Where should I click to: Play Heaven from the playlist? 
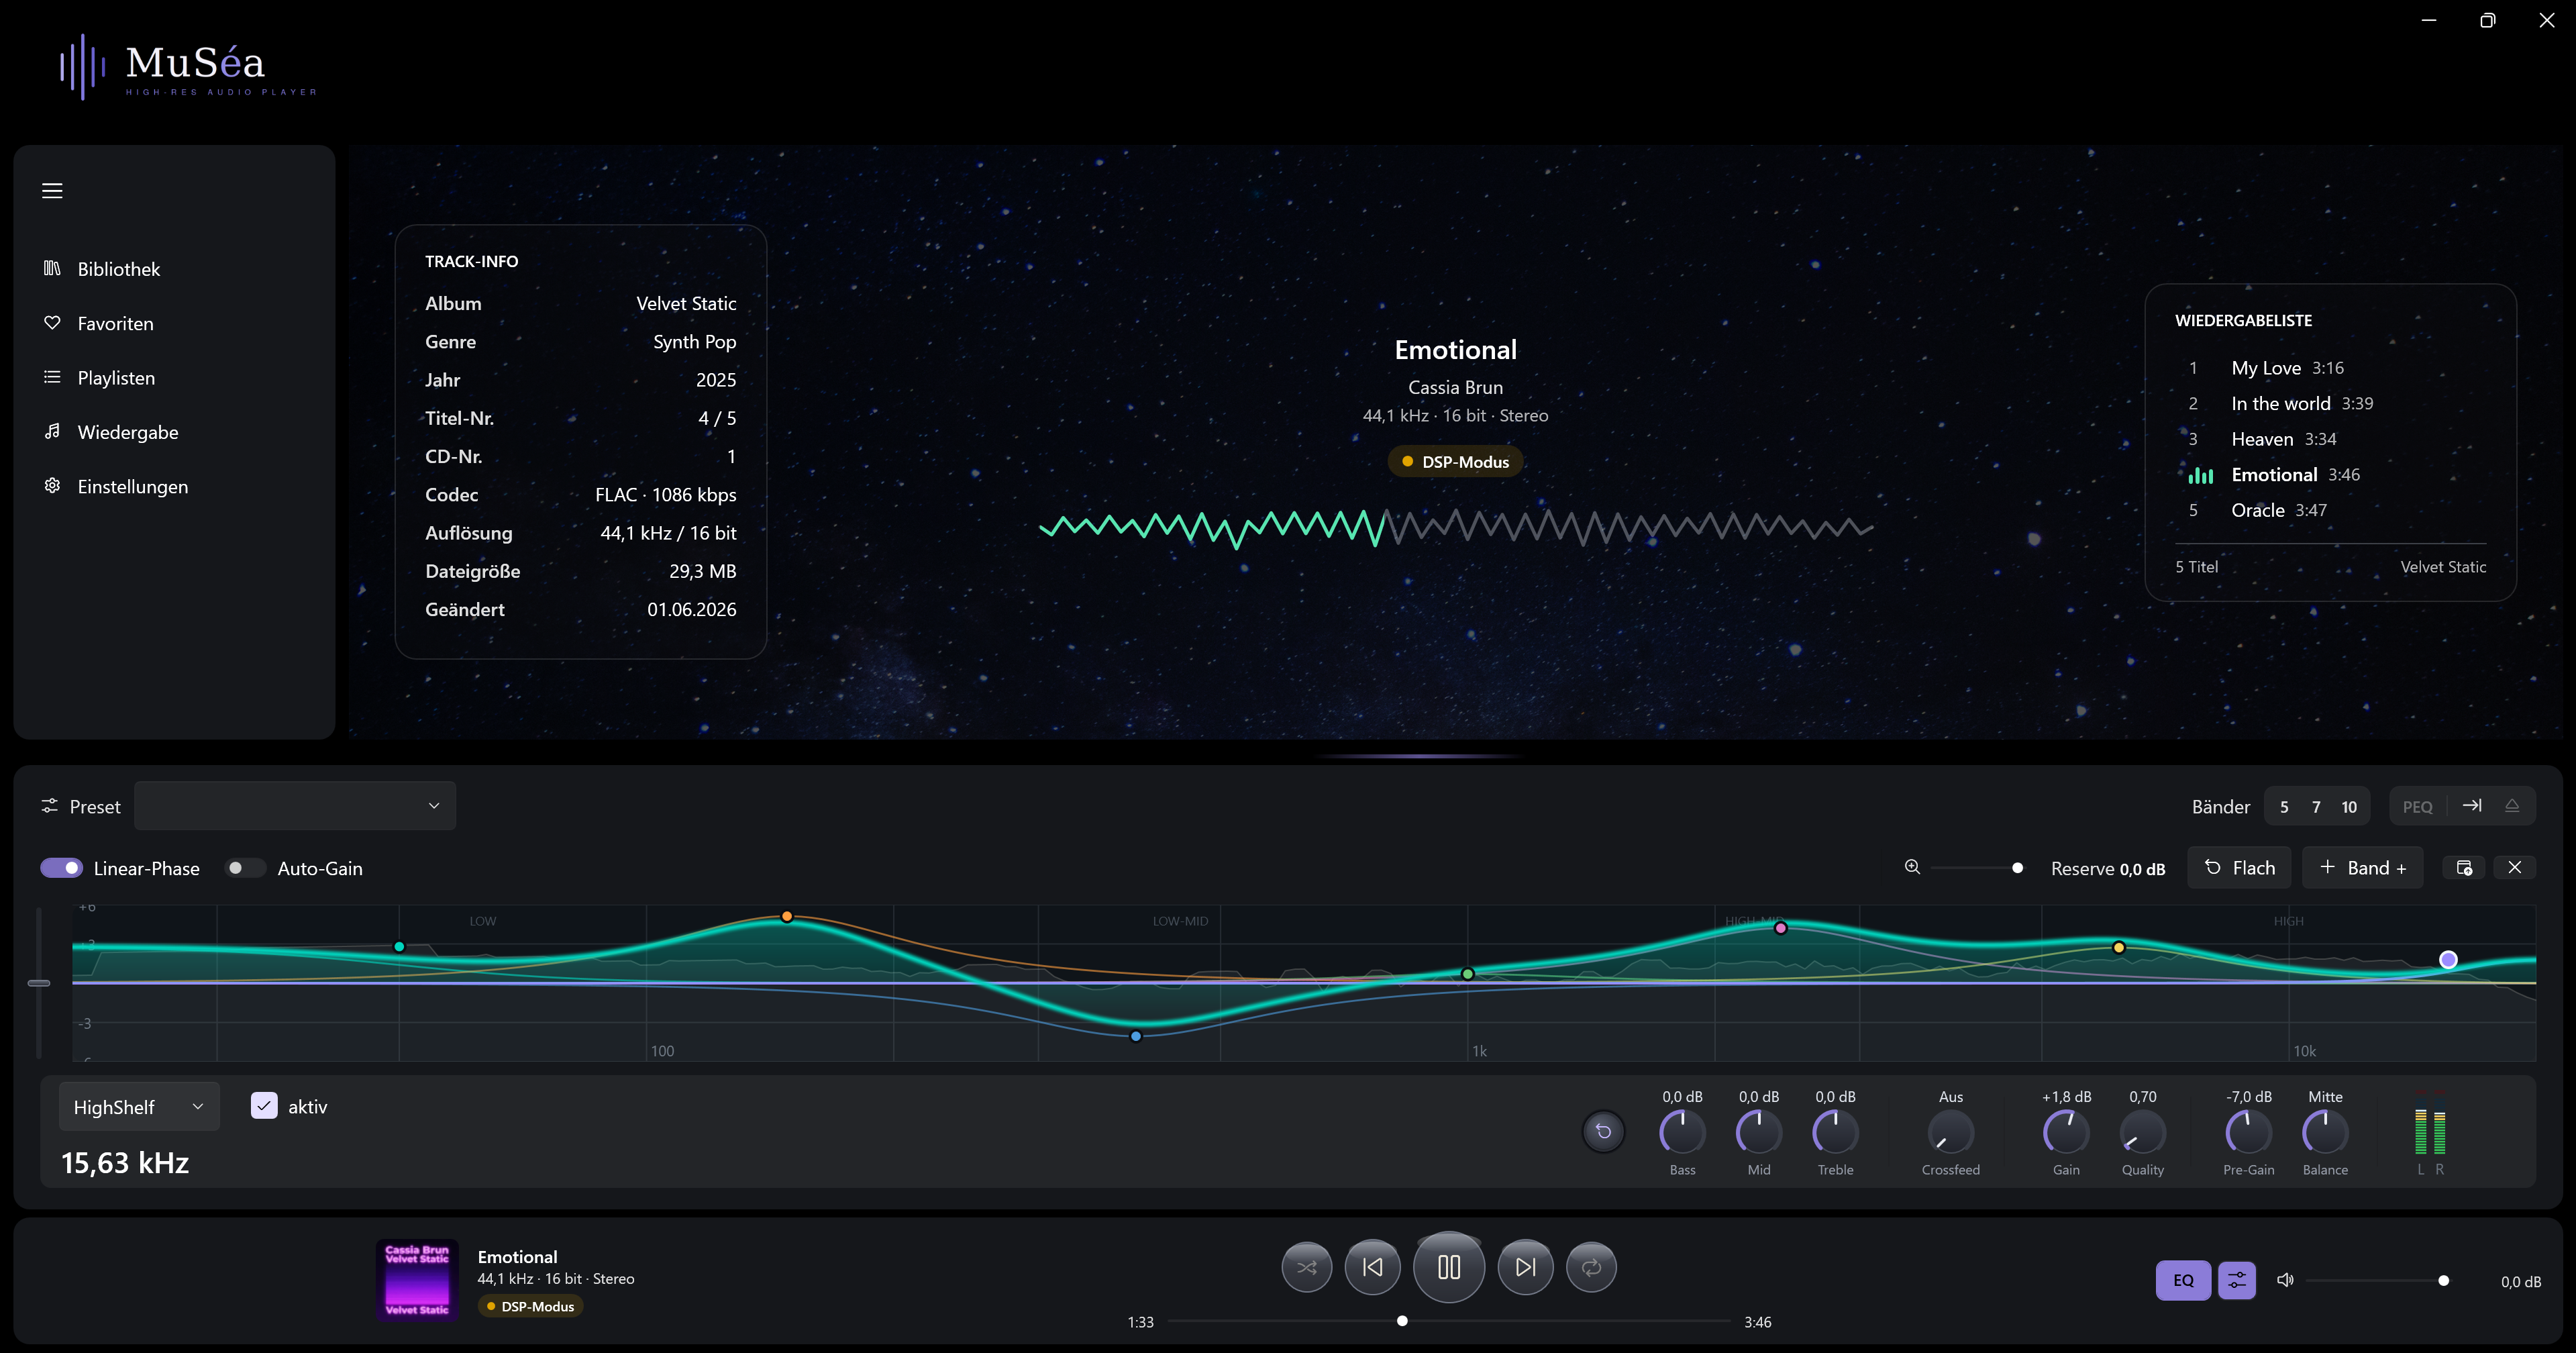2330,439
